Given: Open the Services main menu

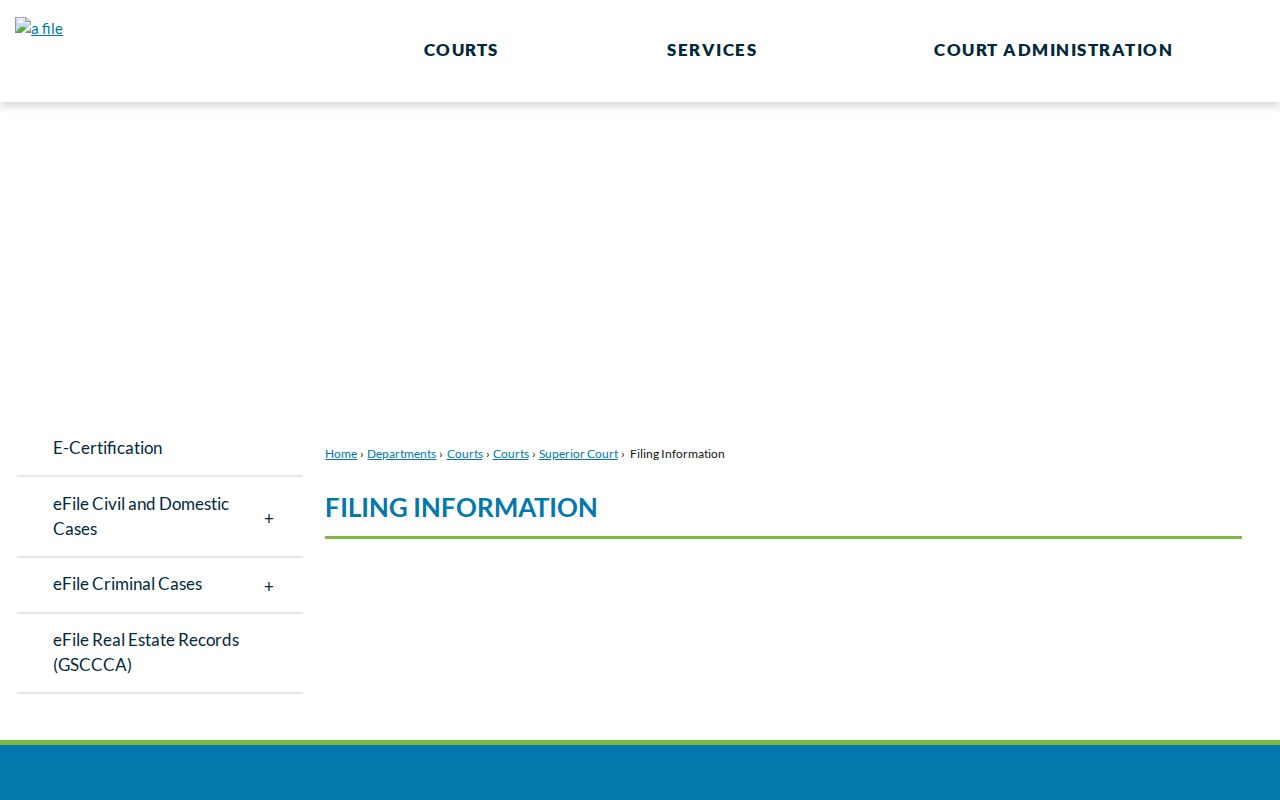Looking at the screenshot, I should click(712, 50).
